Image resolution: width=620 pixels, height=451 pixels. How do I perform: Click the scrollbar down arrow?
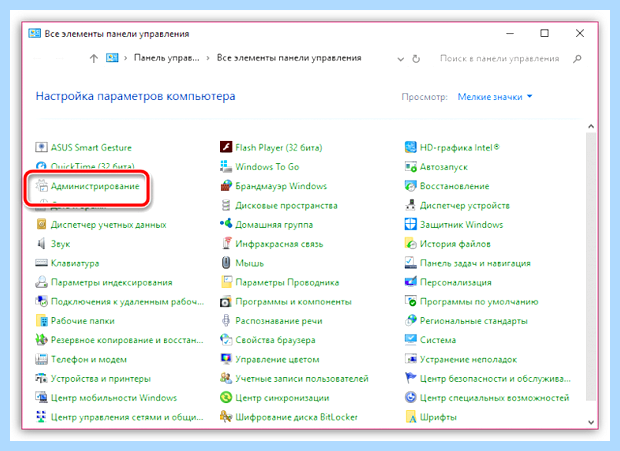tap(591, 422)
